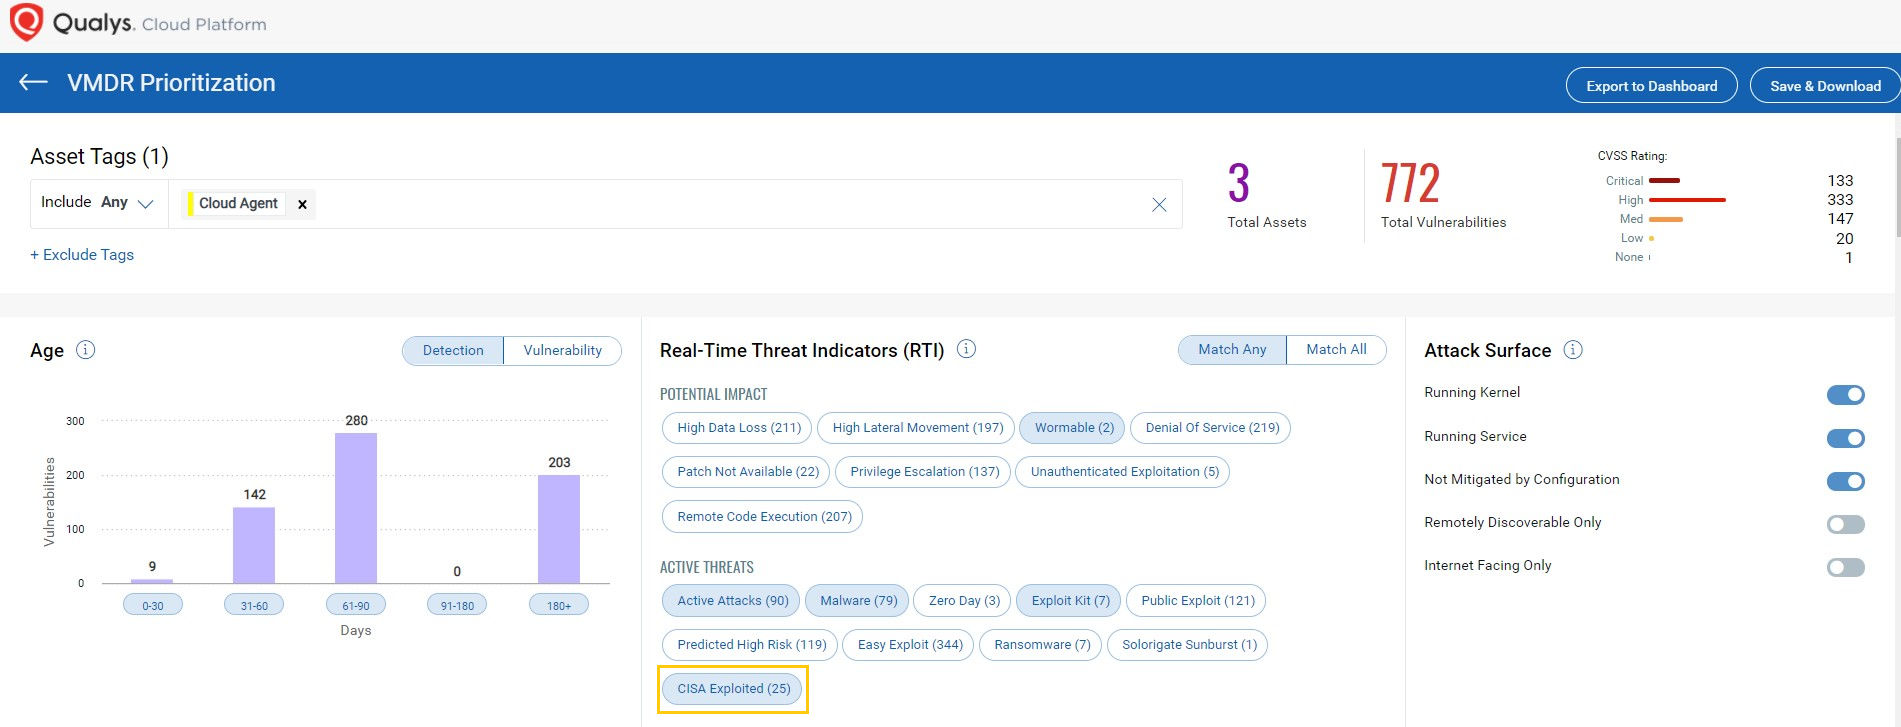This screenshot has height=727, width=1901.
Task: Enable Internet Facing Only switch
Action: [1846, 567]
